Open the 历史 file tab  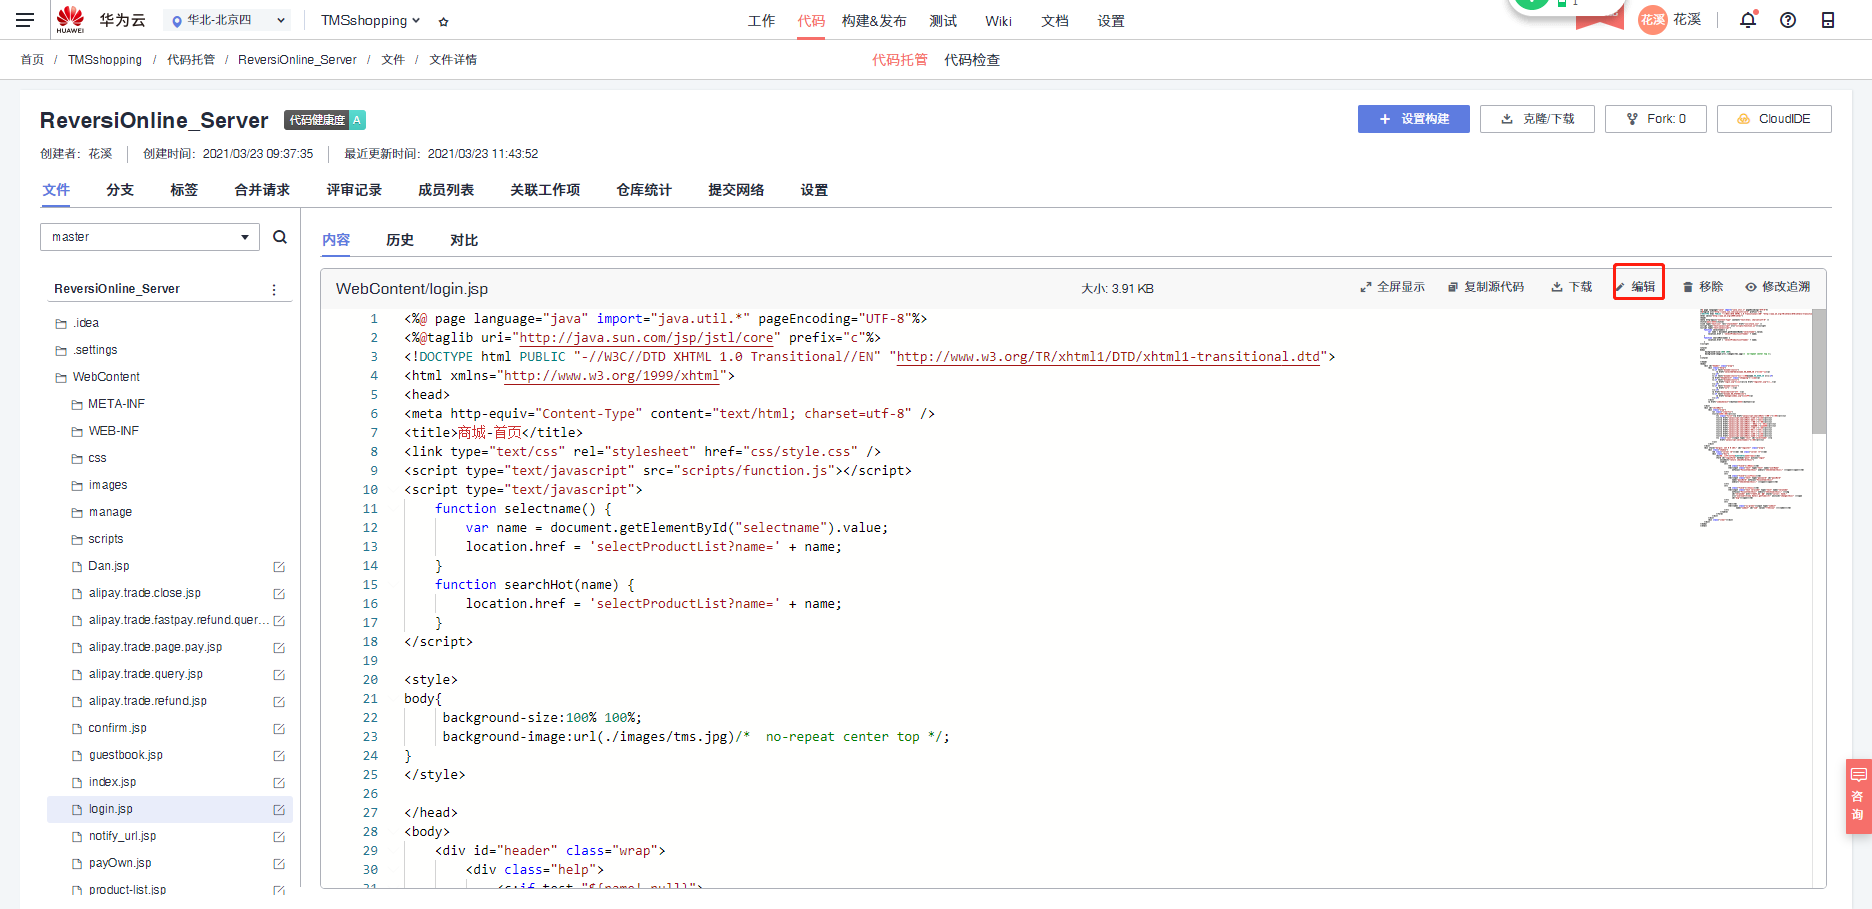click(x=400, y=240)
